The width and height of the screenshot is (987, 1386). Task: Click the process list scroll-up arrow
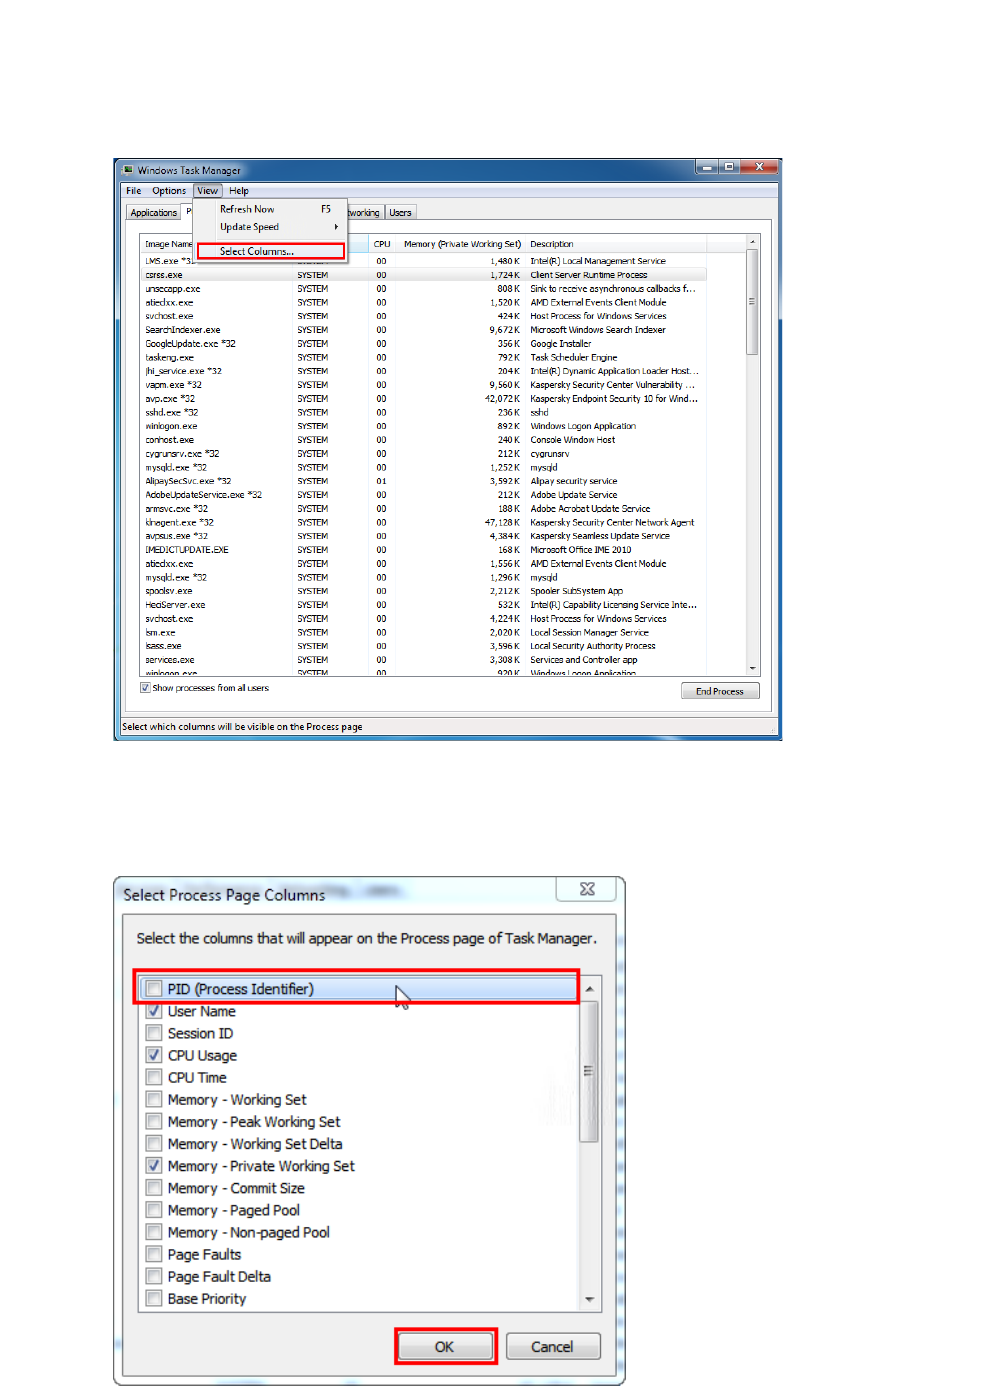tap(752, 243)
